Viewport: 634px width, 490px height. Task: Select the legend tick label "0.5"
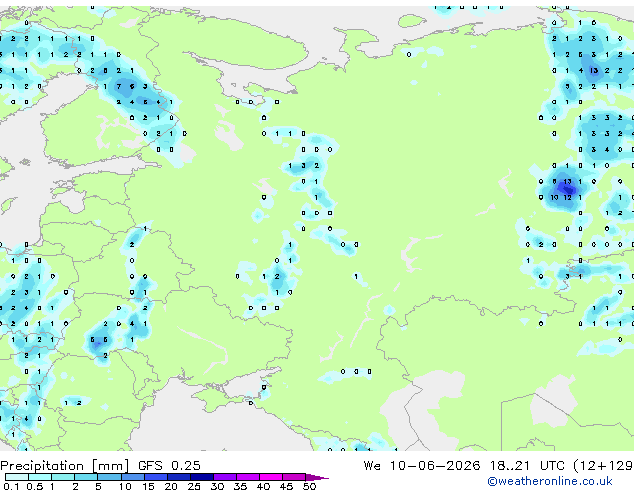pyautogui.click(x=35, y=486)
